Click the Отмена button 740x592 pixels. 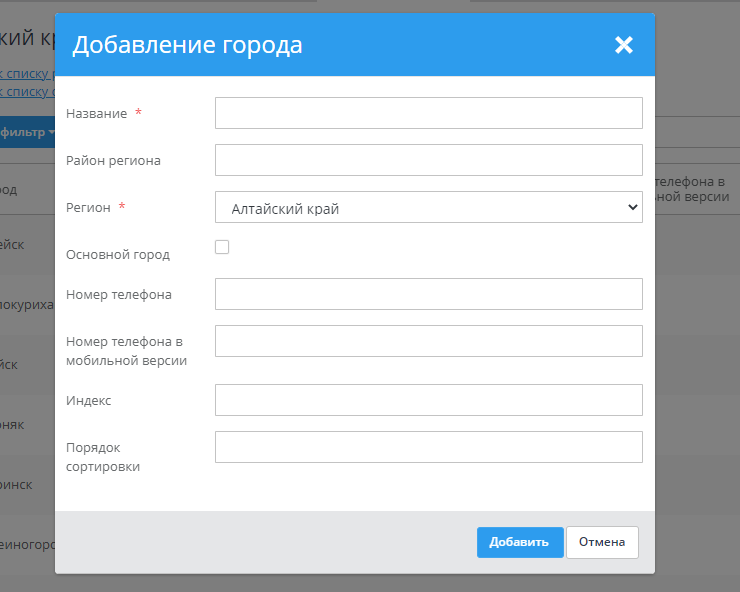(x=601, y=542)
